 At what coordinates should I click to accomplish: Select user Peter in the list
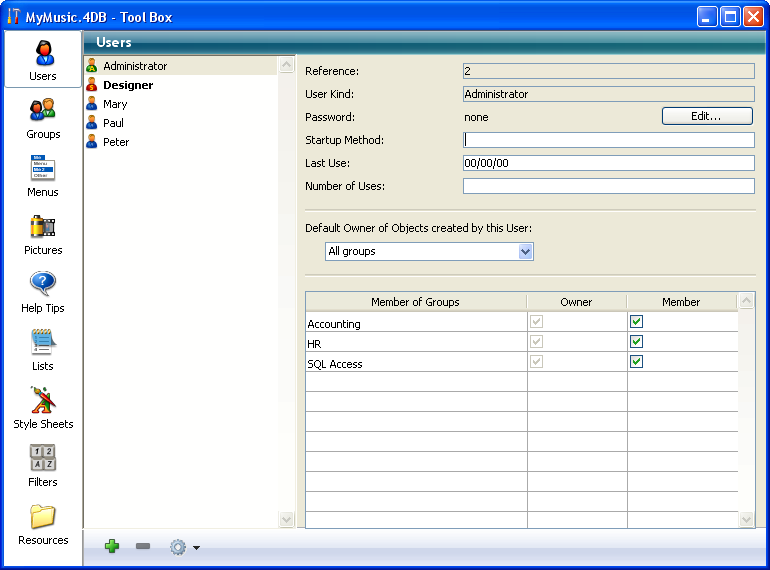click(x=116, y=142)
